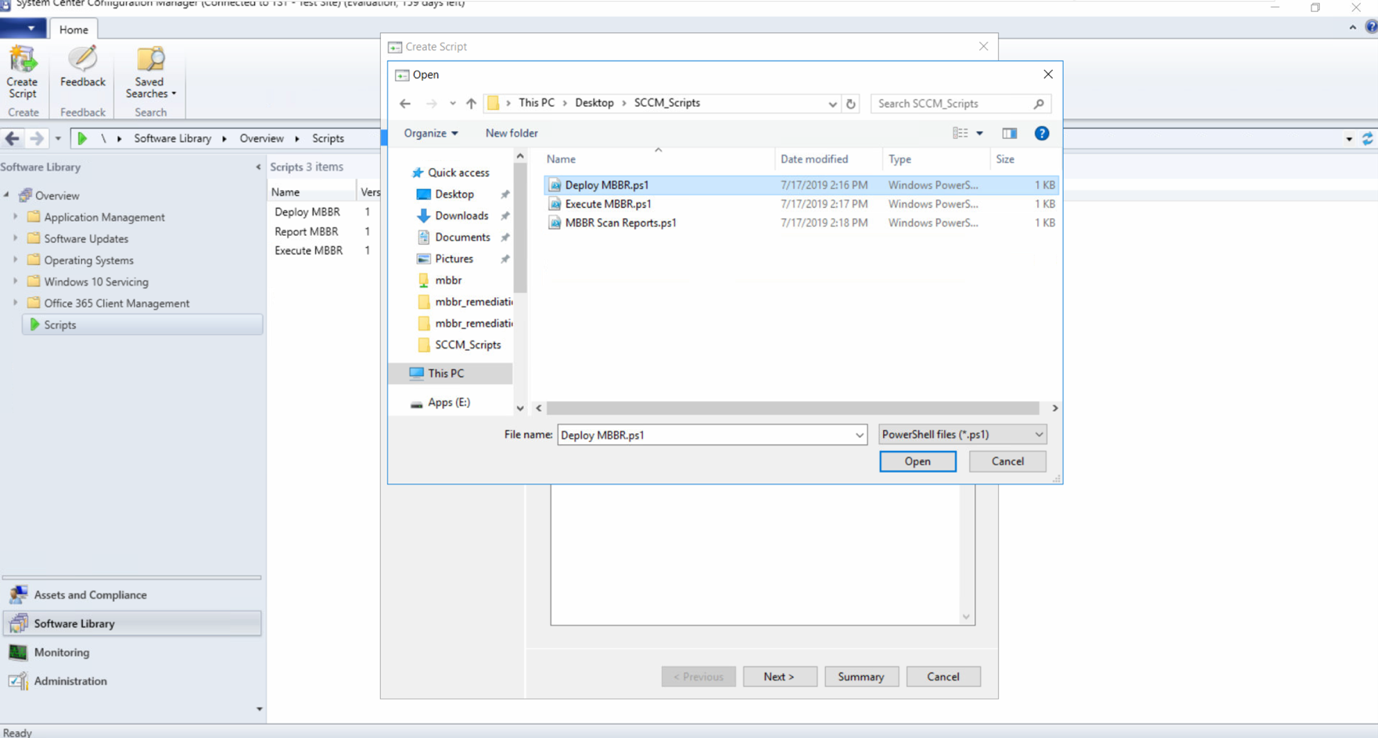Select the MBBR Scan Reports.ps1 file

[801, 223]
